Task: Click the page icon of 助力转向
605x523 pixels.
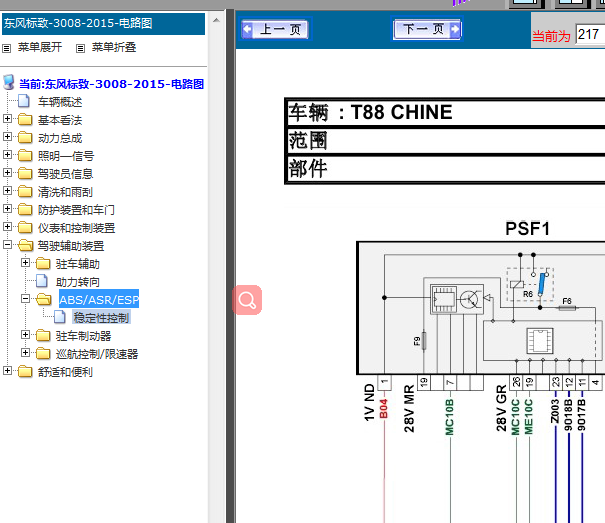Action: pos(42,281)
